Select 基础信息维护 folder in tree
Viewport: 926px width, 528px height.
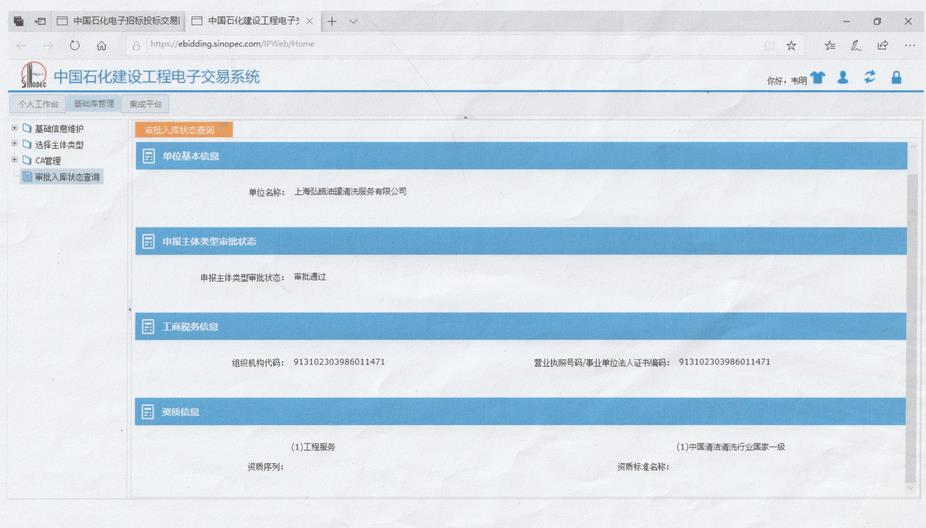[x=53, y=128]
